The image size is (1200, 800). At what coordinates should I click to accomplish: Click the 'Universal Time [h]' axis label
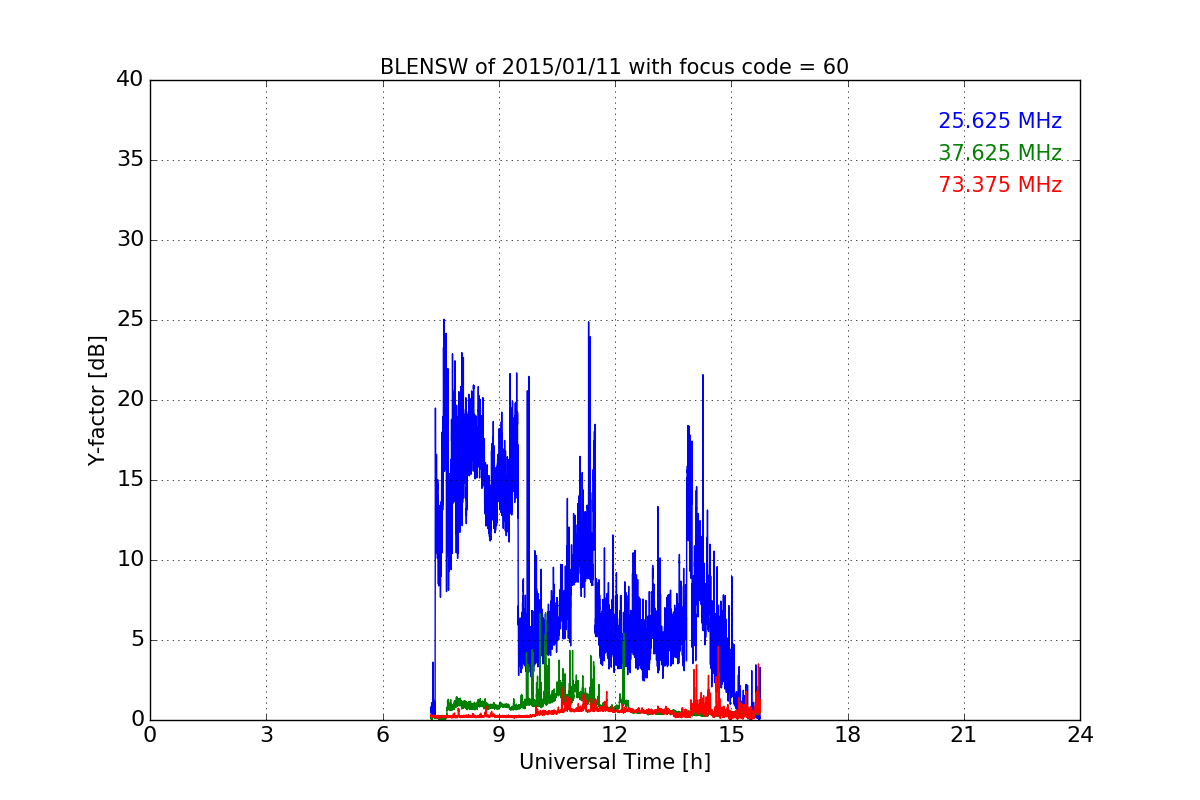[614, 762]
